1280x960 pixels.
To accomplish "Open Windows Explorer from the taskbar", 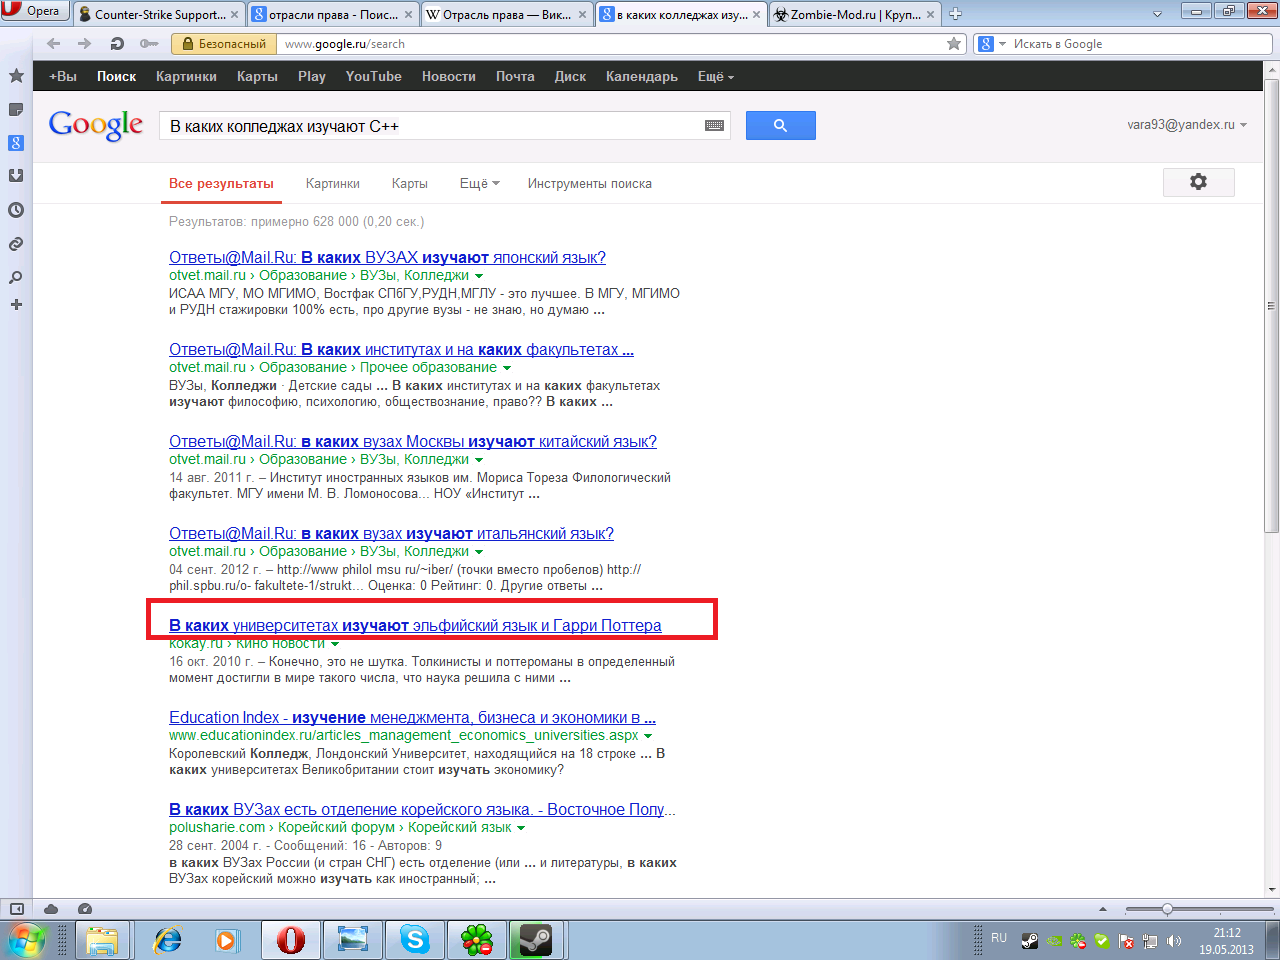I will point(102,940).
